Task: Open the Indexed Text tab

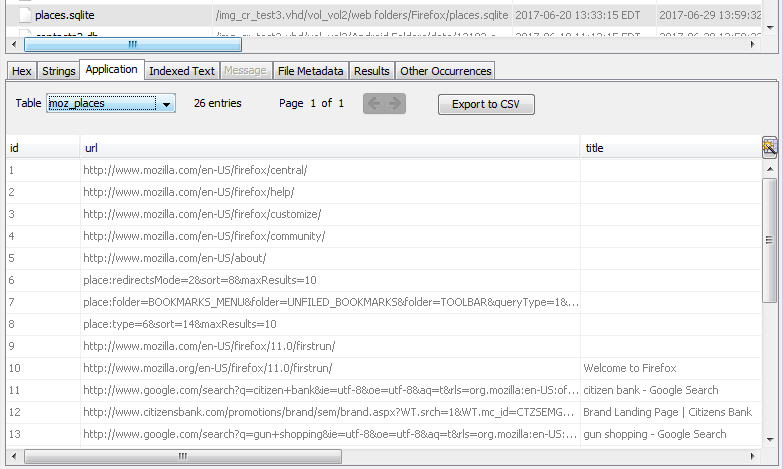Action: point(182,71)
